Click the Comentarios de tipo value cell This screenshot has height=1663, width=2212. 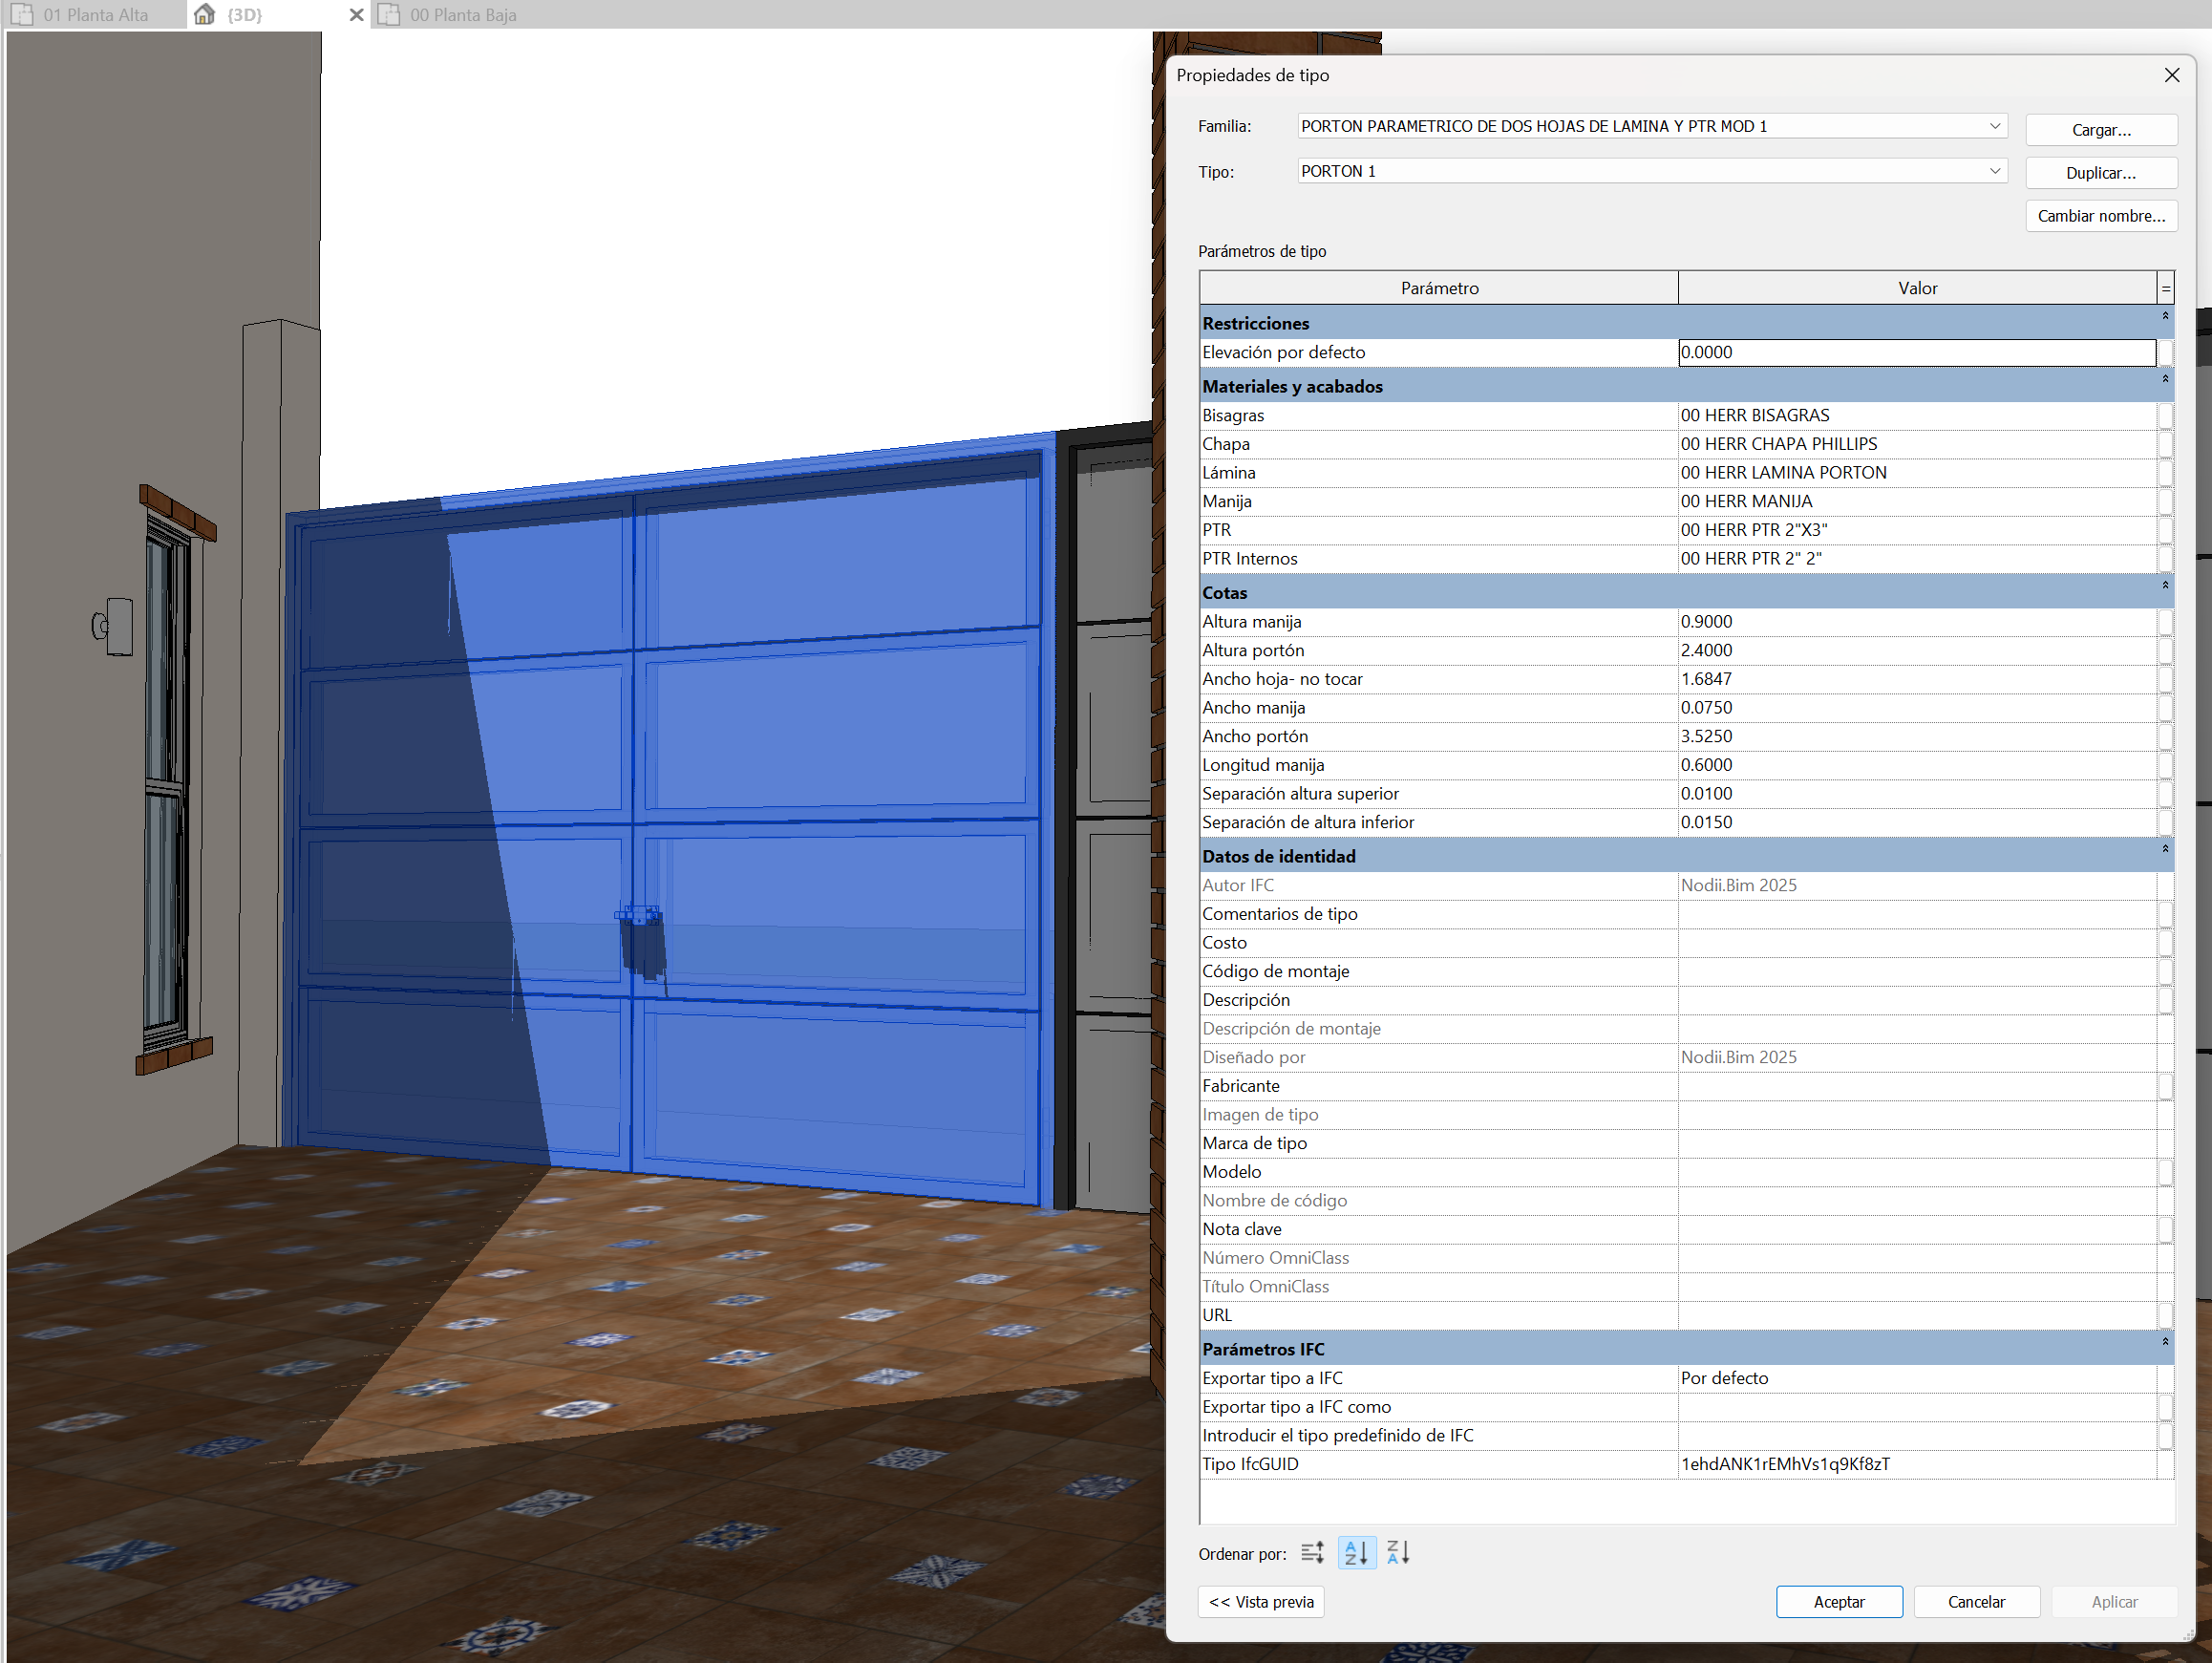1917,914
